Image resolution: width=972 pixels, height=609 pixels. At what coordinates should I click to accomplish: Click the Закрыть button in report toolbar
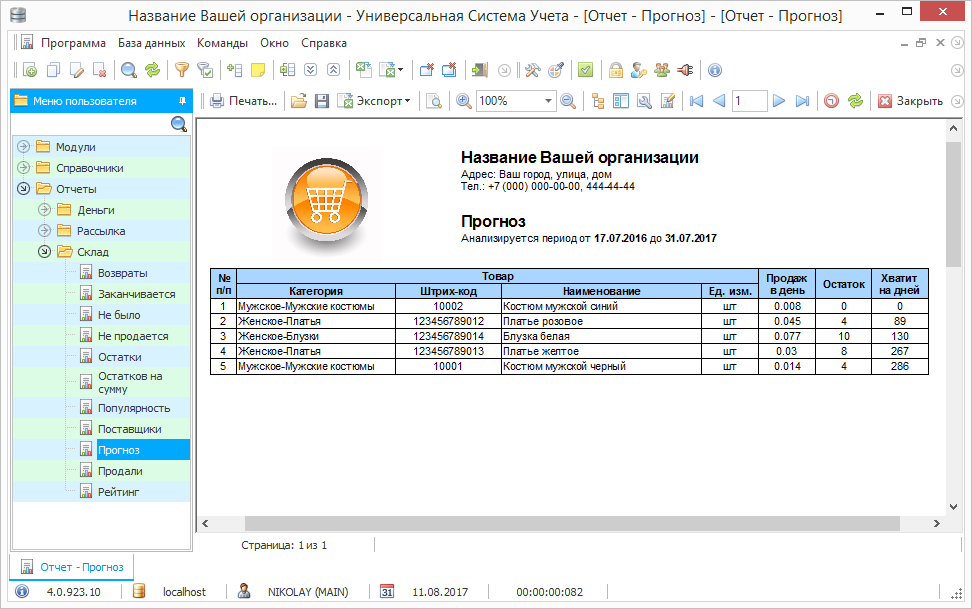point(911,100)
